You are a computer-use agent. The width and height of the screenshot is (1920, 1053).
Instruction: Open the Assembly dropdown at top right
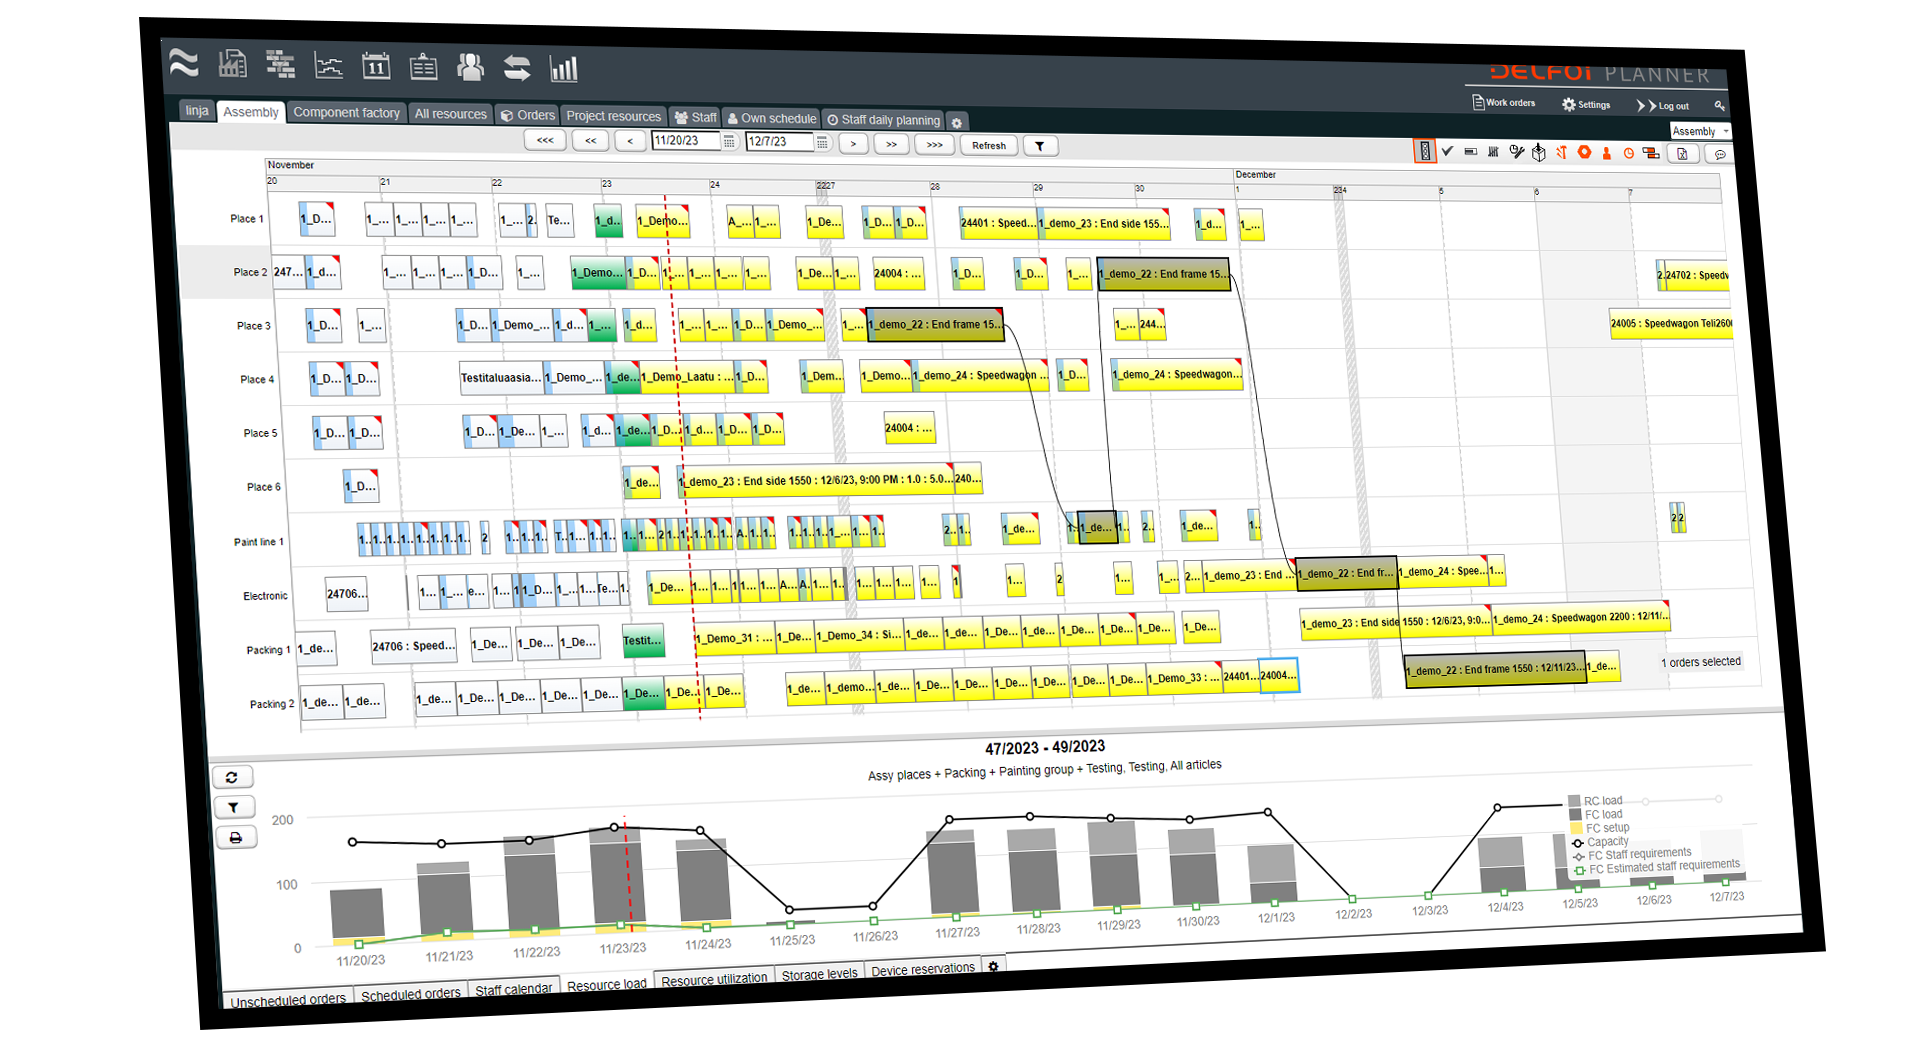tap(1699, 131)
